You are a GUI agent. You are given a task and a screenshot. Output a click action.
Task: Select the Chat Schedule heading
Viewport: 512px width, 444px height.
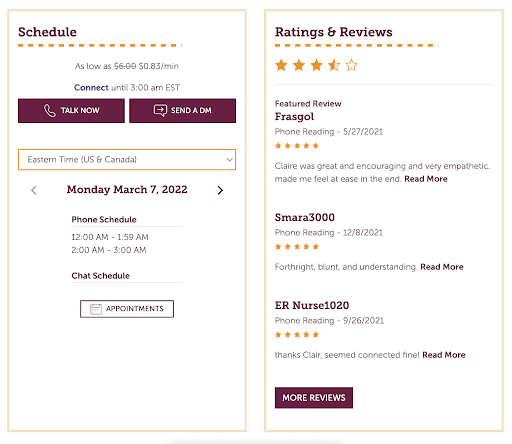coord(101,276)
